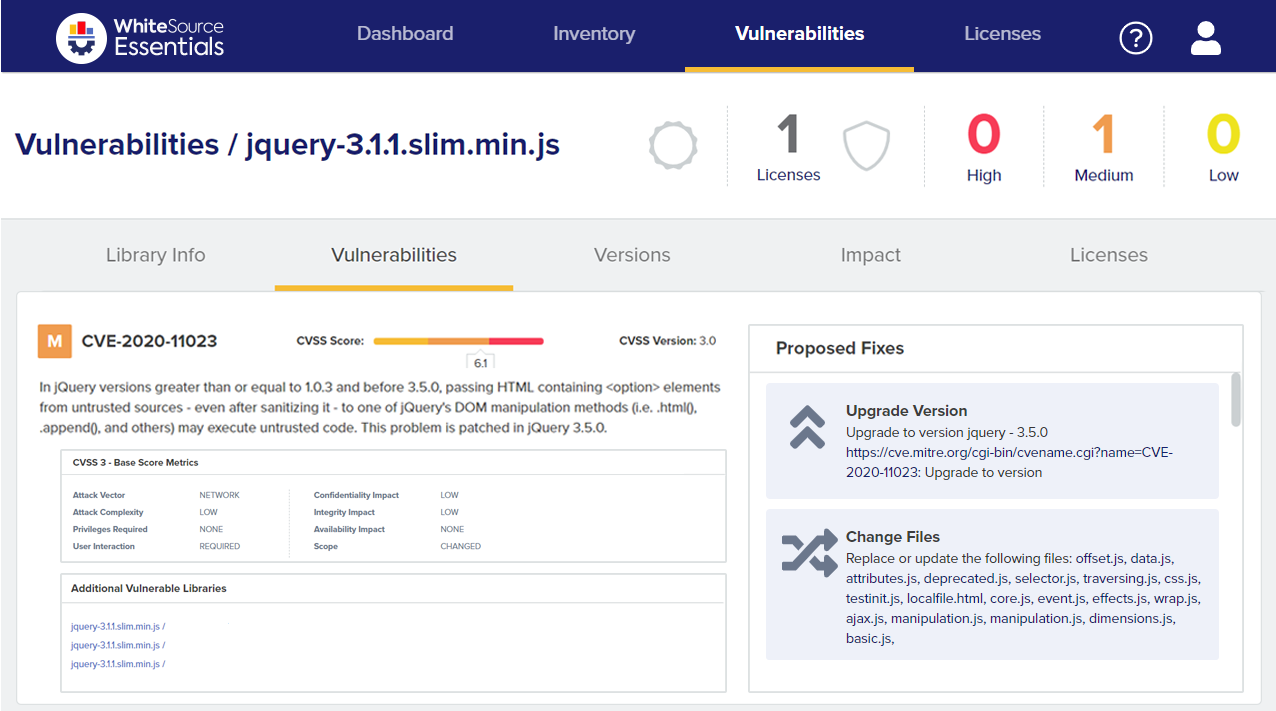The height and width of the screenshot is (711, 1276).
Task: Click the CVSS score color bar
Action: click(x=458, y=341)
